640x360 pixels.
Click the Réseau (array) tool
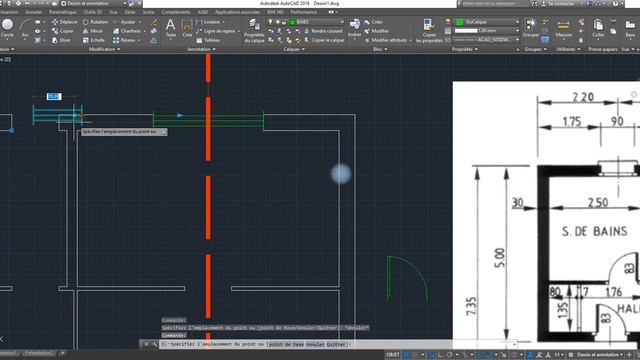pyautogui.click(x=124, y=40)
